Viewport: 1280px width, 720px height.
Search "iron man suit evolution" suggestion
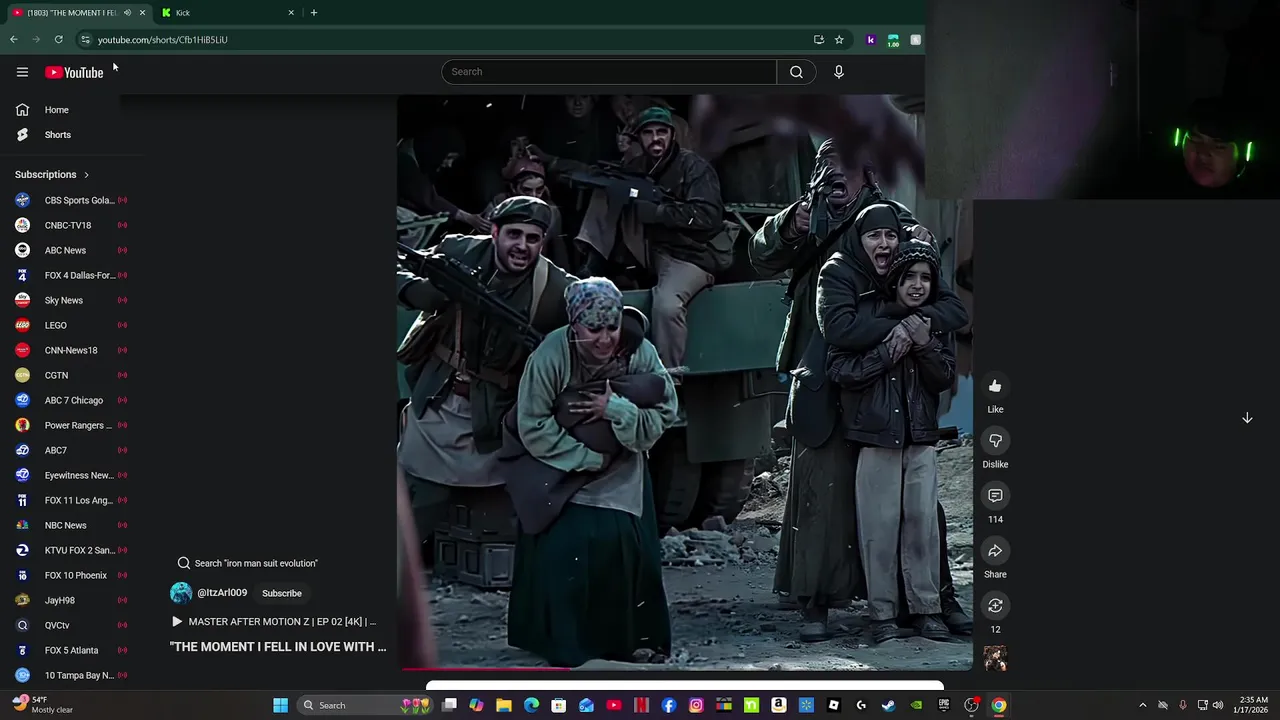point(247,563)
